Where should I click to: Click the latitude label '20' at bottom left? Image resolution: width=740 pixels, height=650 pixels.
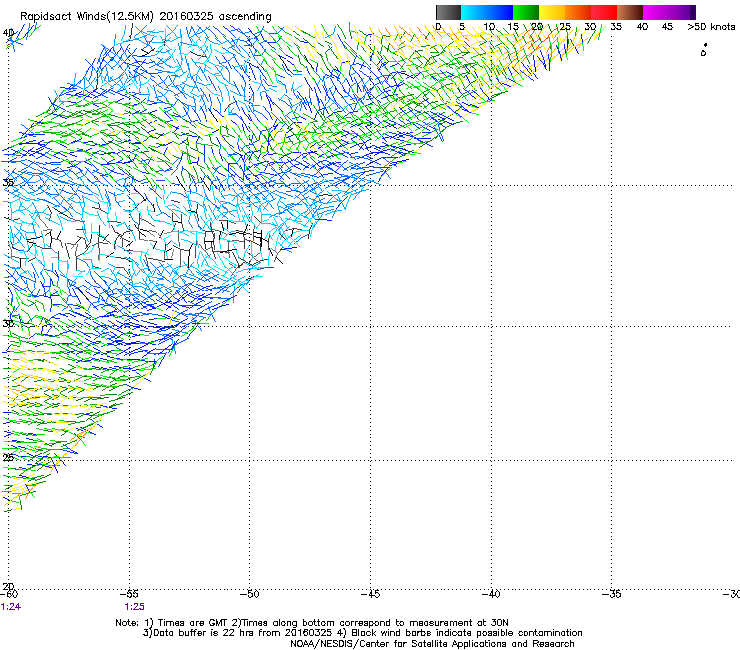point(8,586)
